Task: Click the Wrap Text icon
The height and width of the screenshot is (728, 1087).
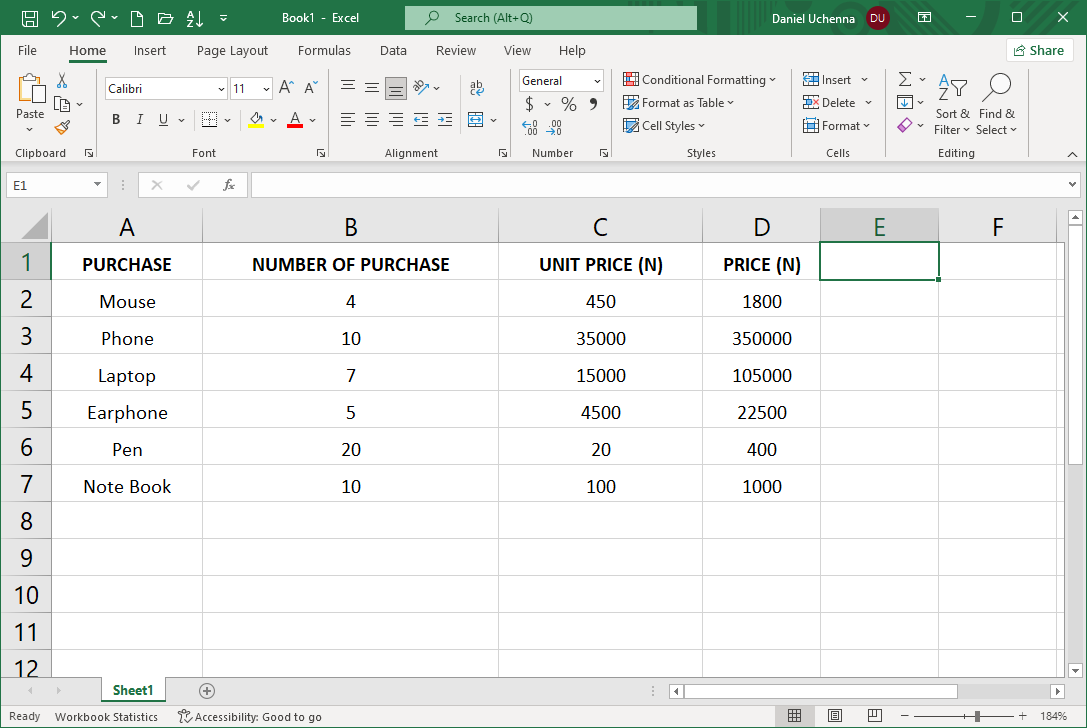Action: click(476, 88)
